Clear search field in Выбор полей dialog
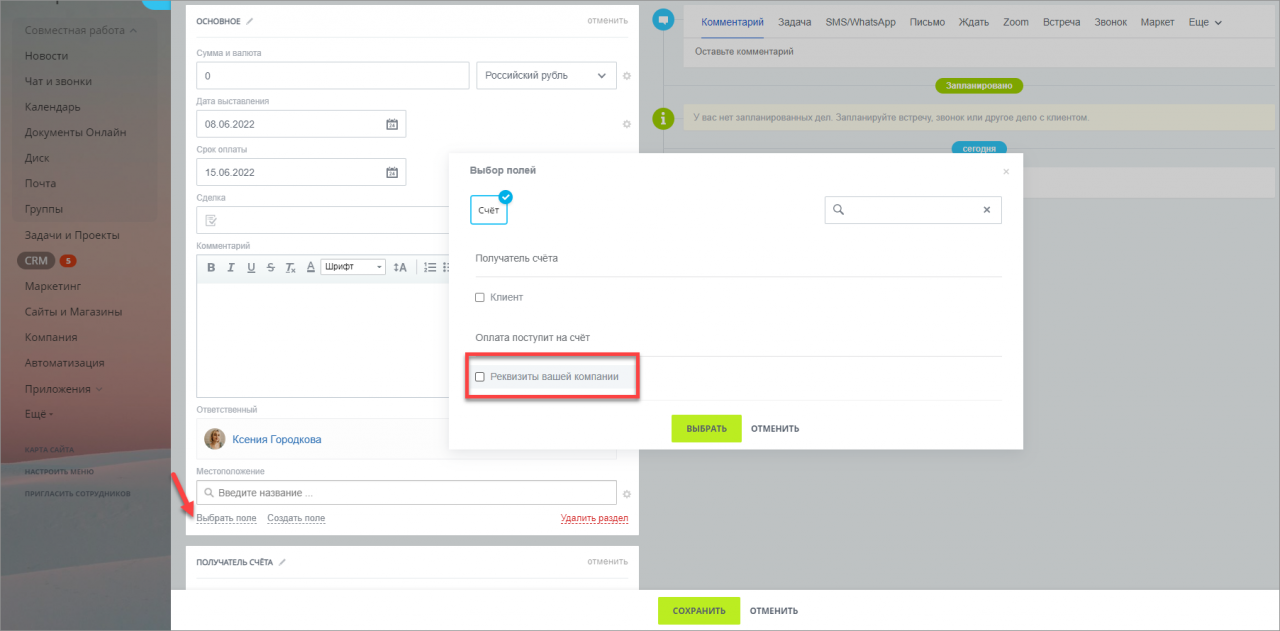The height and width of the screenshot is (631, 1280). (986, 210)
